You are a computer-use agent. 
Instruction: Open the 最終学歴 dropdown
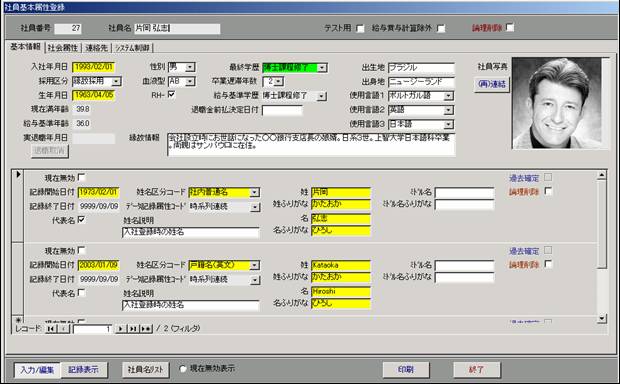[322, 68]
